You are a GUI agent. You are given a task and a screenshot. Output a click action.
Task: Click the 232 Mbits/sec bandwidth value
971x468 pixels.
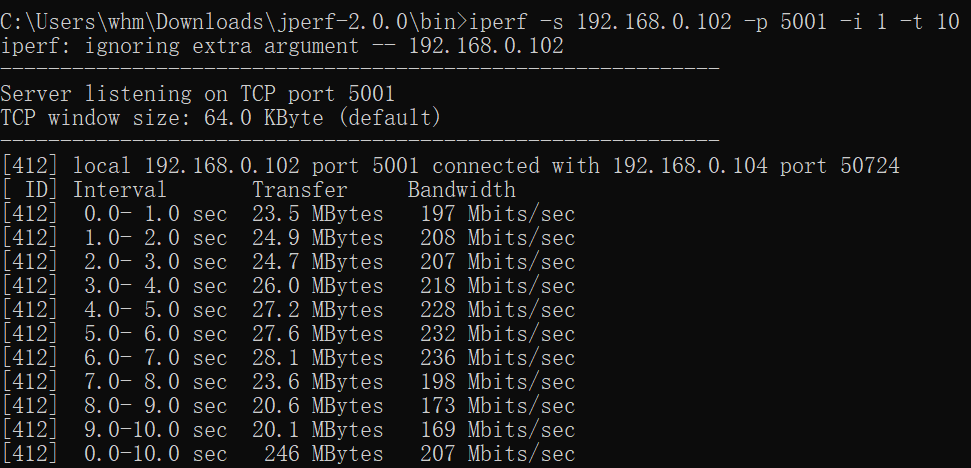(x=498, y=334)
